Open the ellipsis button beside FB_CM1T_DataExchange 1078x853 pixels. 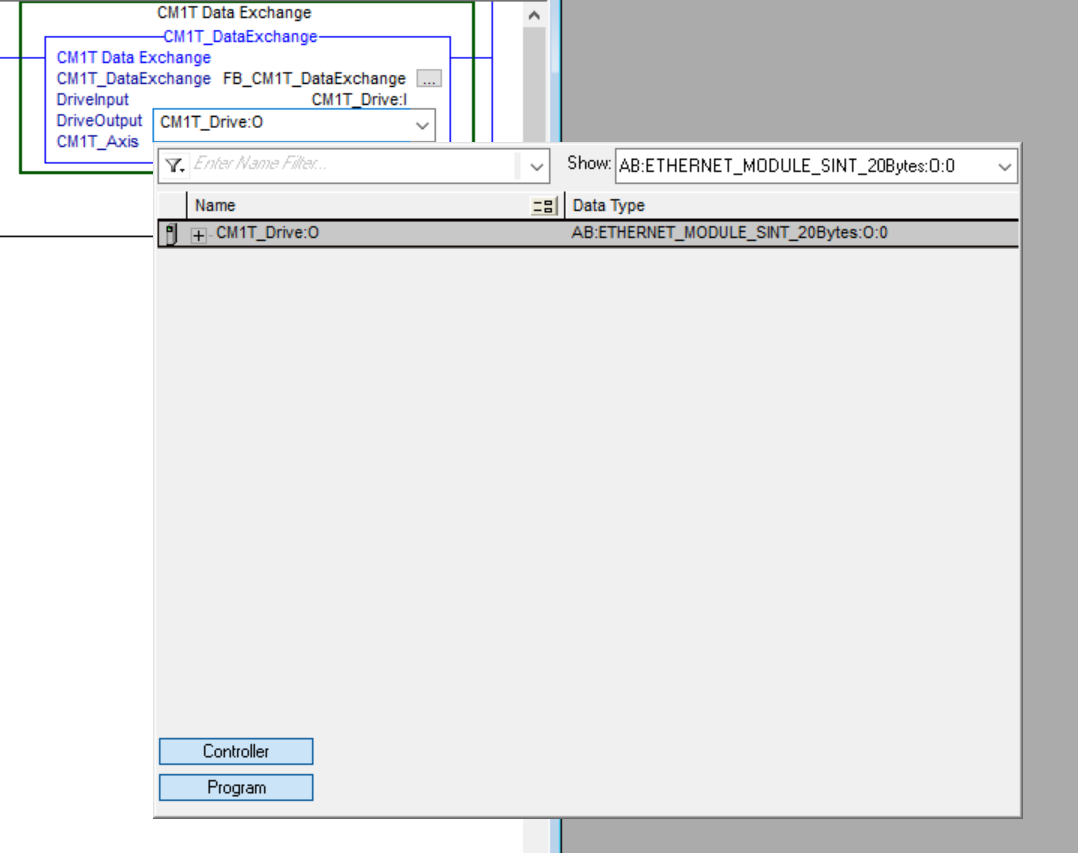[429, 78]
